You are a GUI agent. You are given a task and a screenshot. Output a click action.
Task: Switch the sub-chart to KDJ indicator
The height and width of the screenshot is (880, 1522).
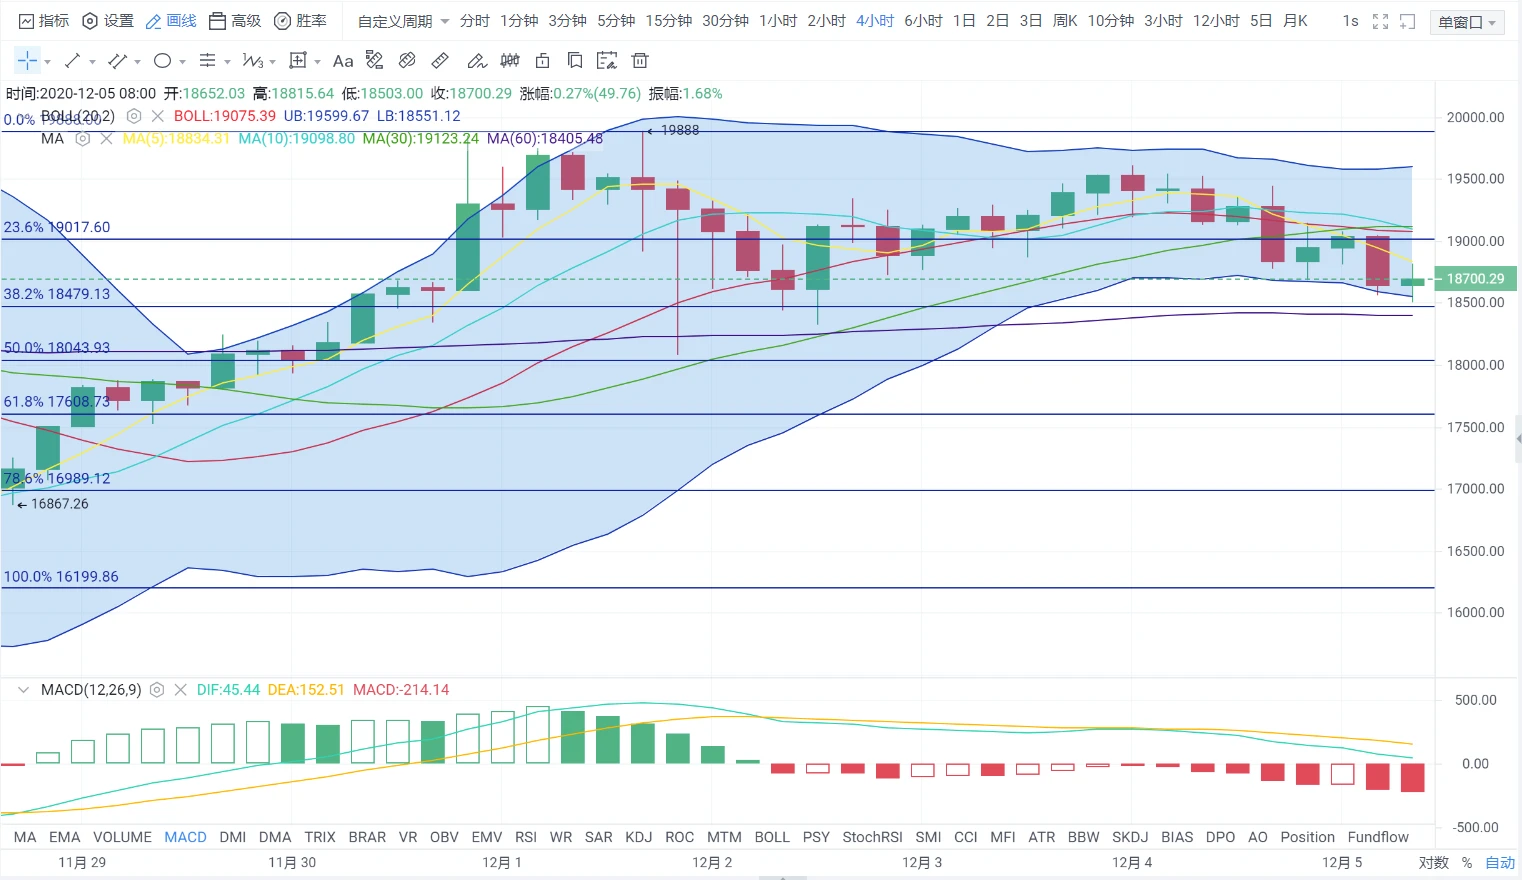[x=638, y=837]
